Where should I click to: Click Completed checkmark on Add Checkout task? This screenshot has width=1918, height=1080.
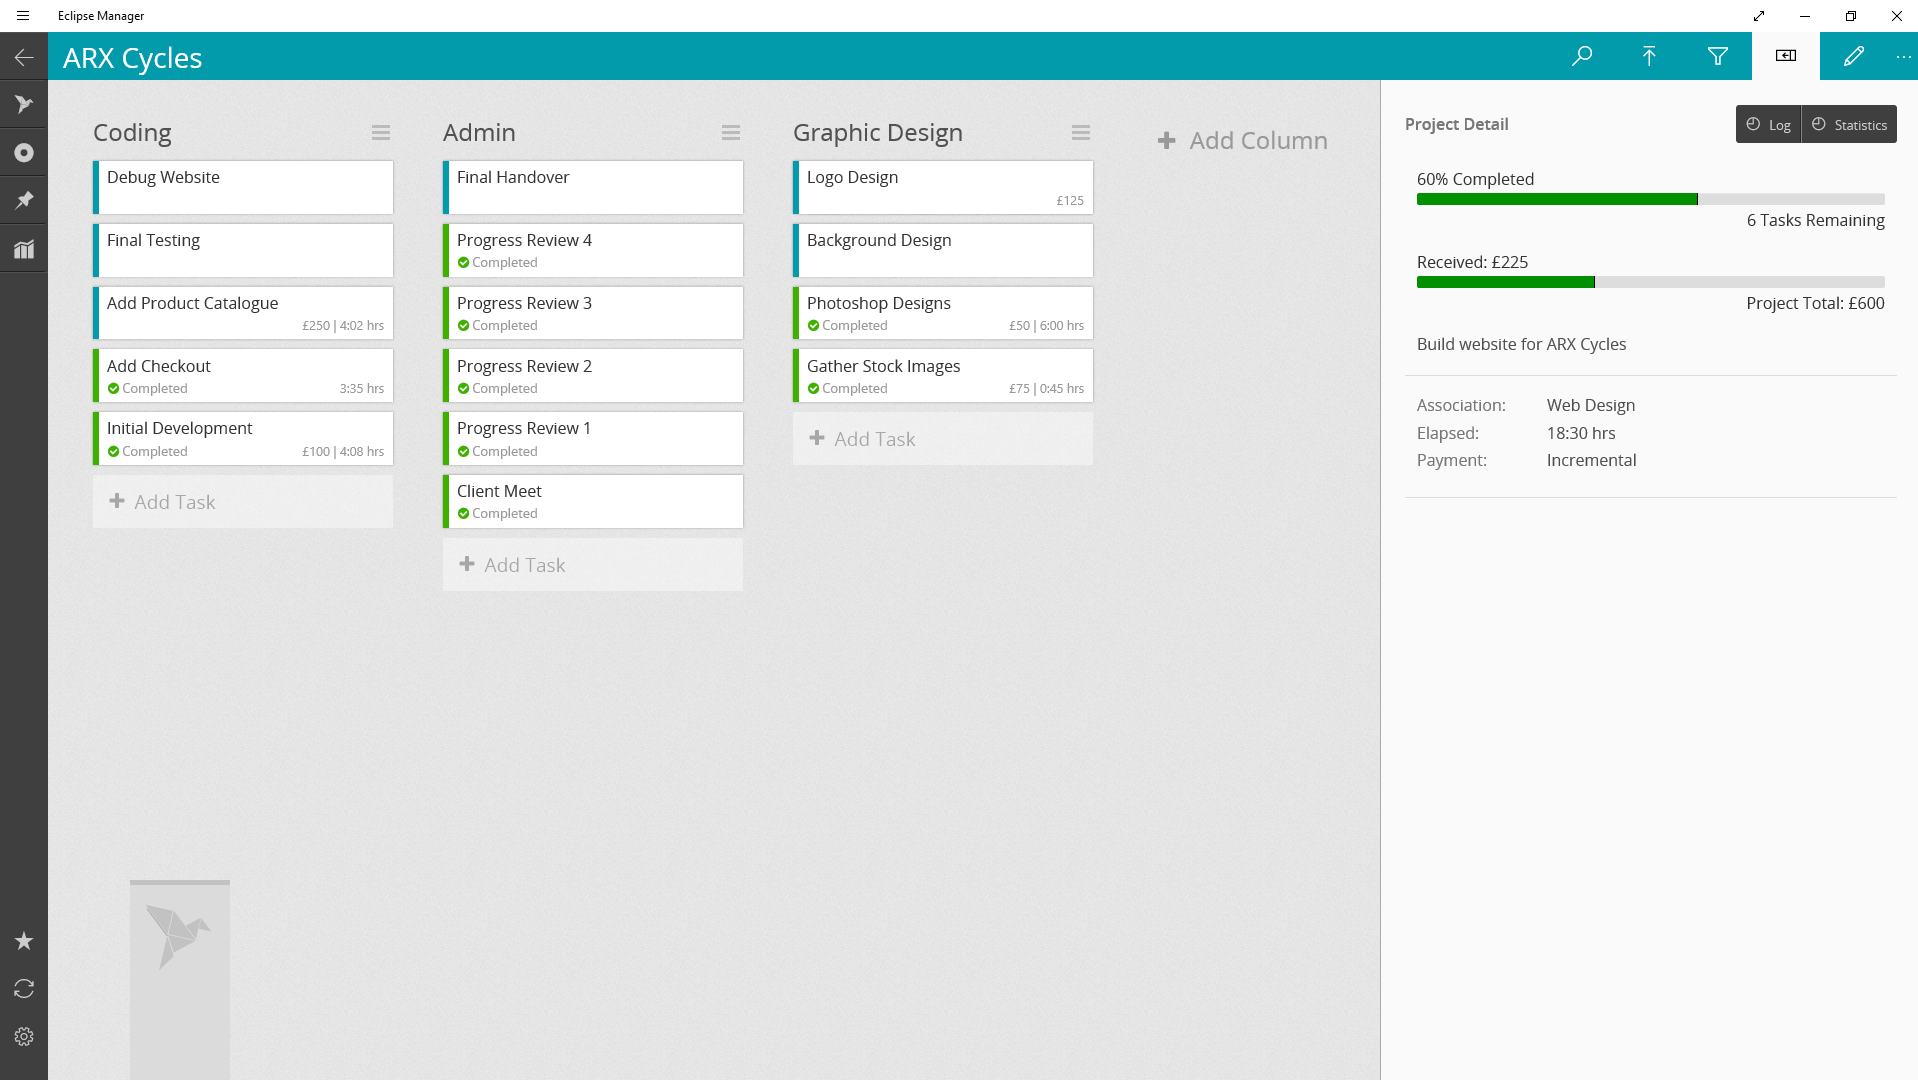coord(114,389)
